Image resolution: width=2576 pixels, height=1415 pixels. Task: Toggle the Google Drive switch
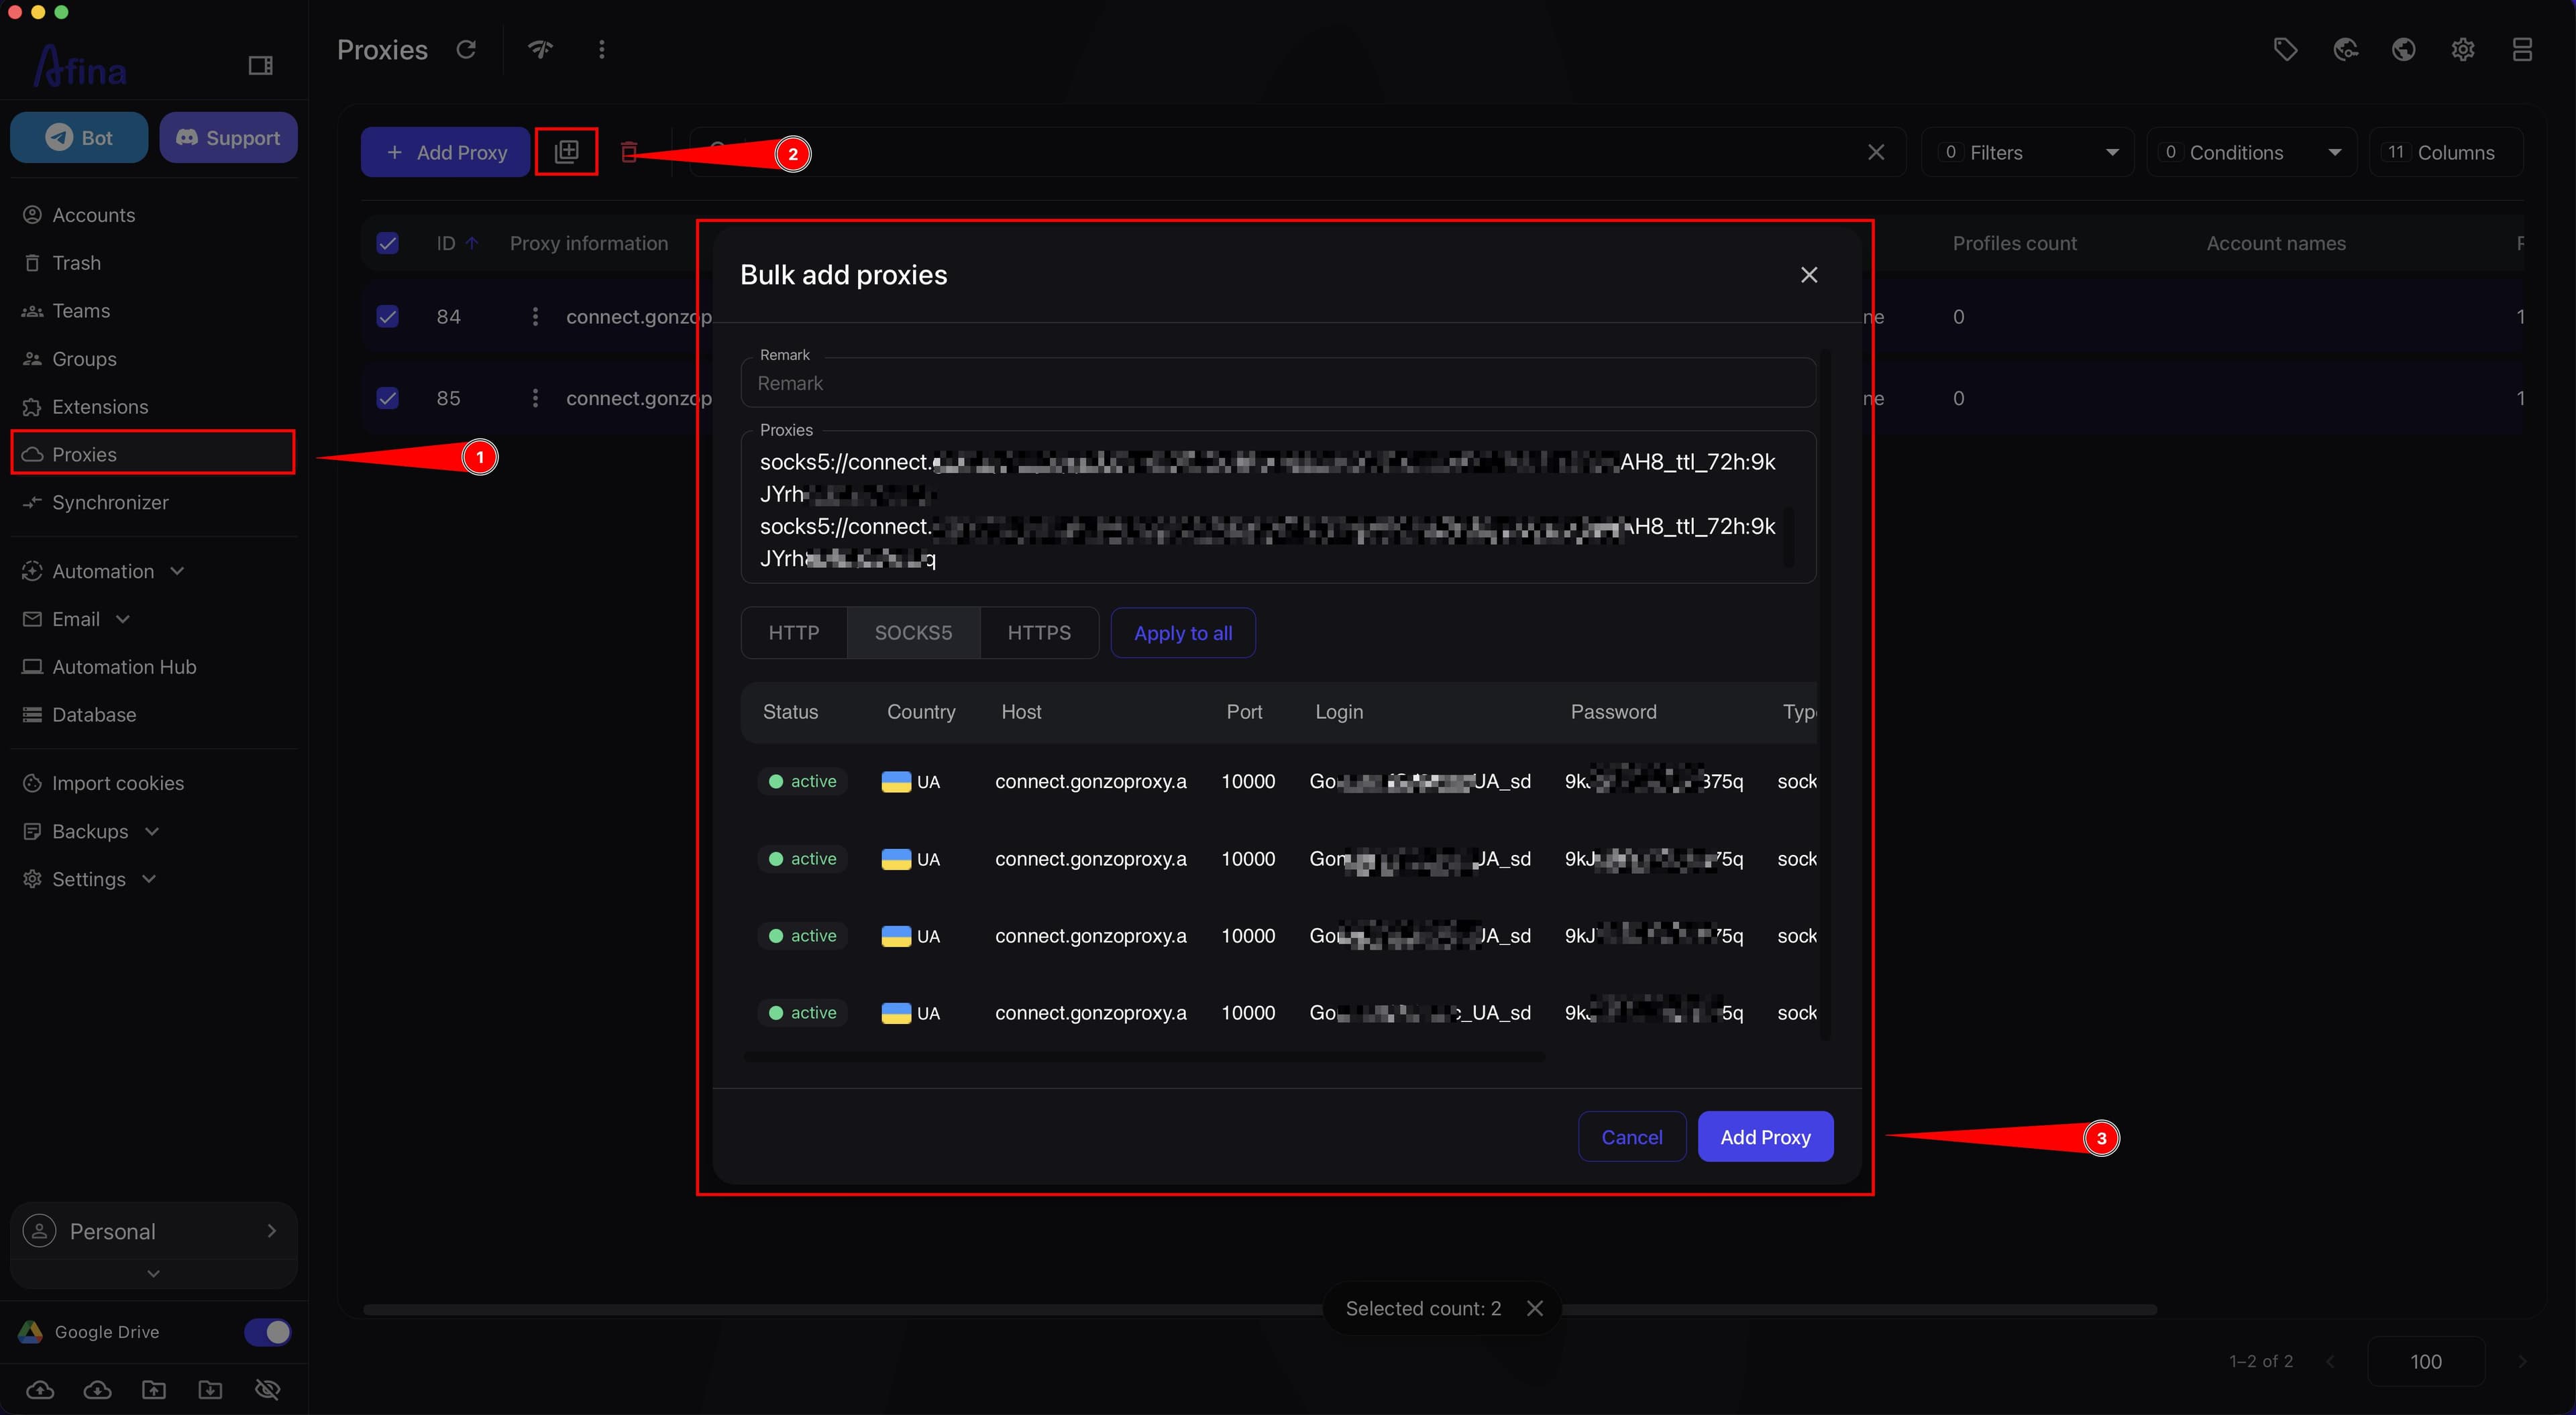click(267, 1332)
